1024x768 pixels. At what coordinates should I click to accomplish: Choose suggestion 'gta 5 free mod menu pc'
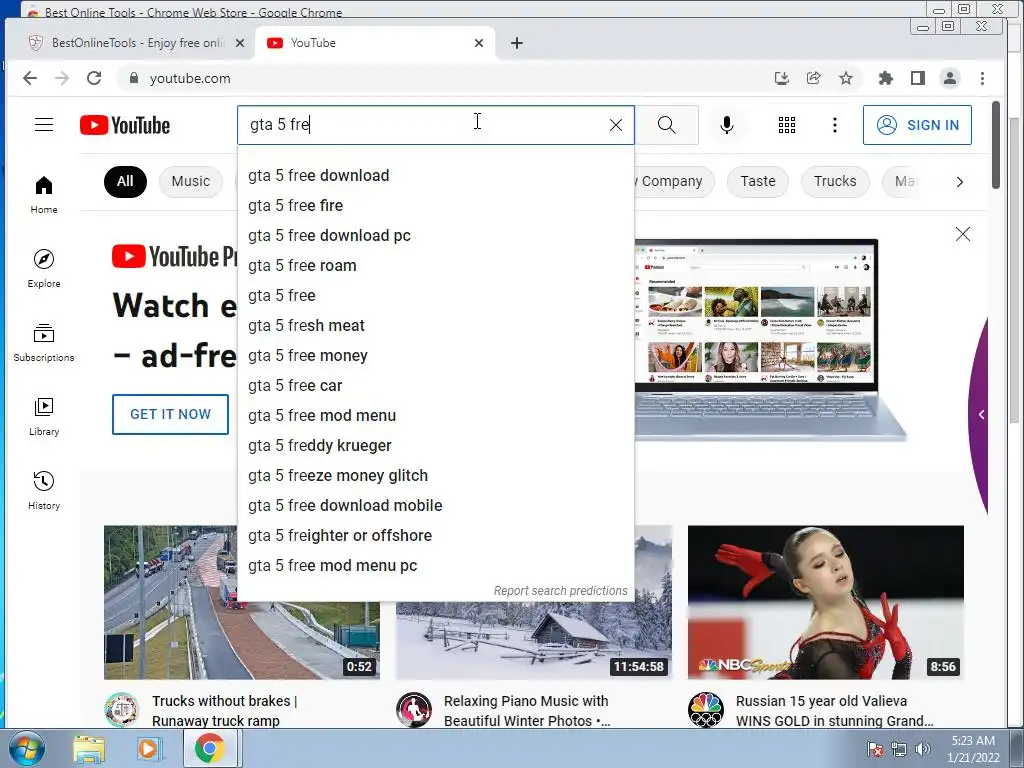tap(435, 566)
